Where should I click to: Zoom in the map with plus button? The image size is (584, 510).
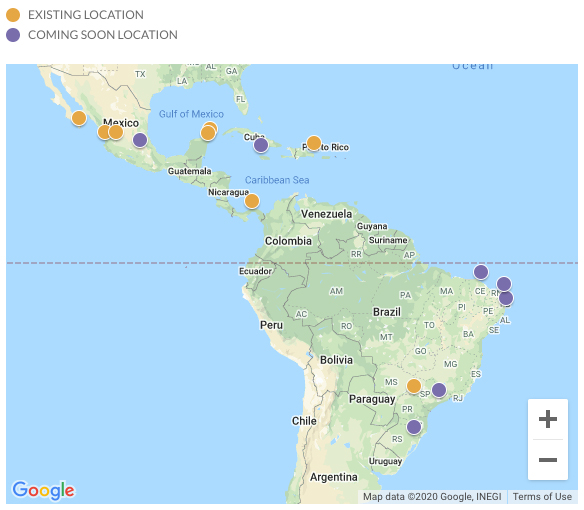548,419
